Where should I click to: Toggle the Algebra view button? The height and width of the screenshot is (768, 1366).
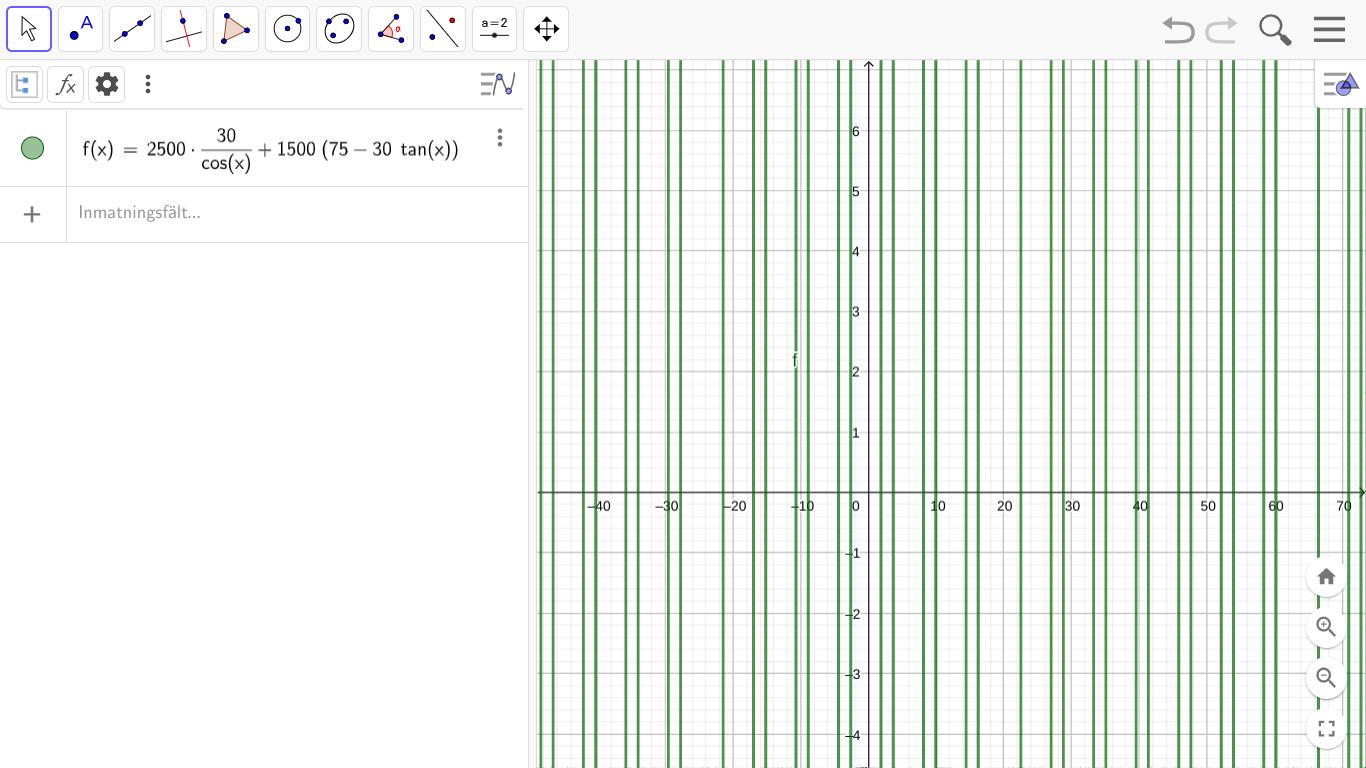pos(24,85)
